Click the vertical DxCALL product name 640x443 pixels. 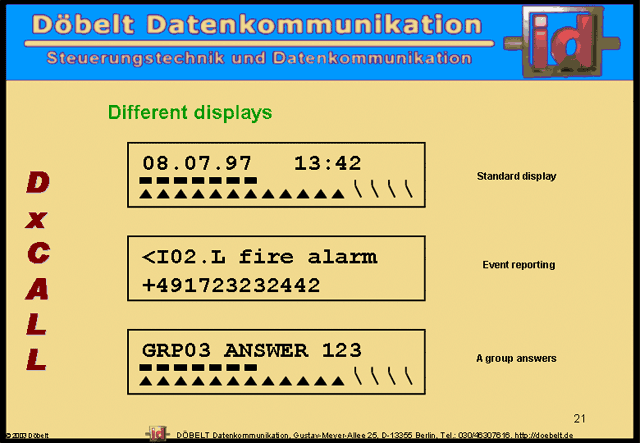(38, 271)
